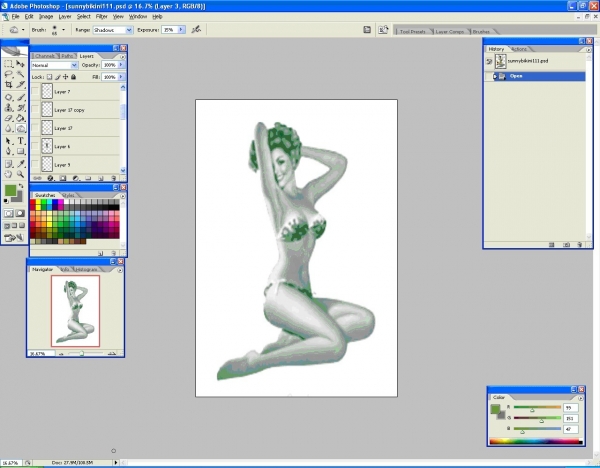Select the Hand tool
Screen dimensions: 600x468
[x=8, y=174]
